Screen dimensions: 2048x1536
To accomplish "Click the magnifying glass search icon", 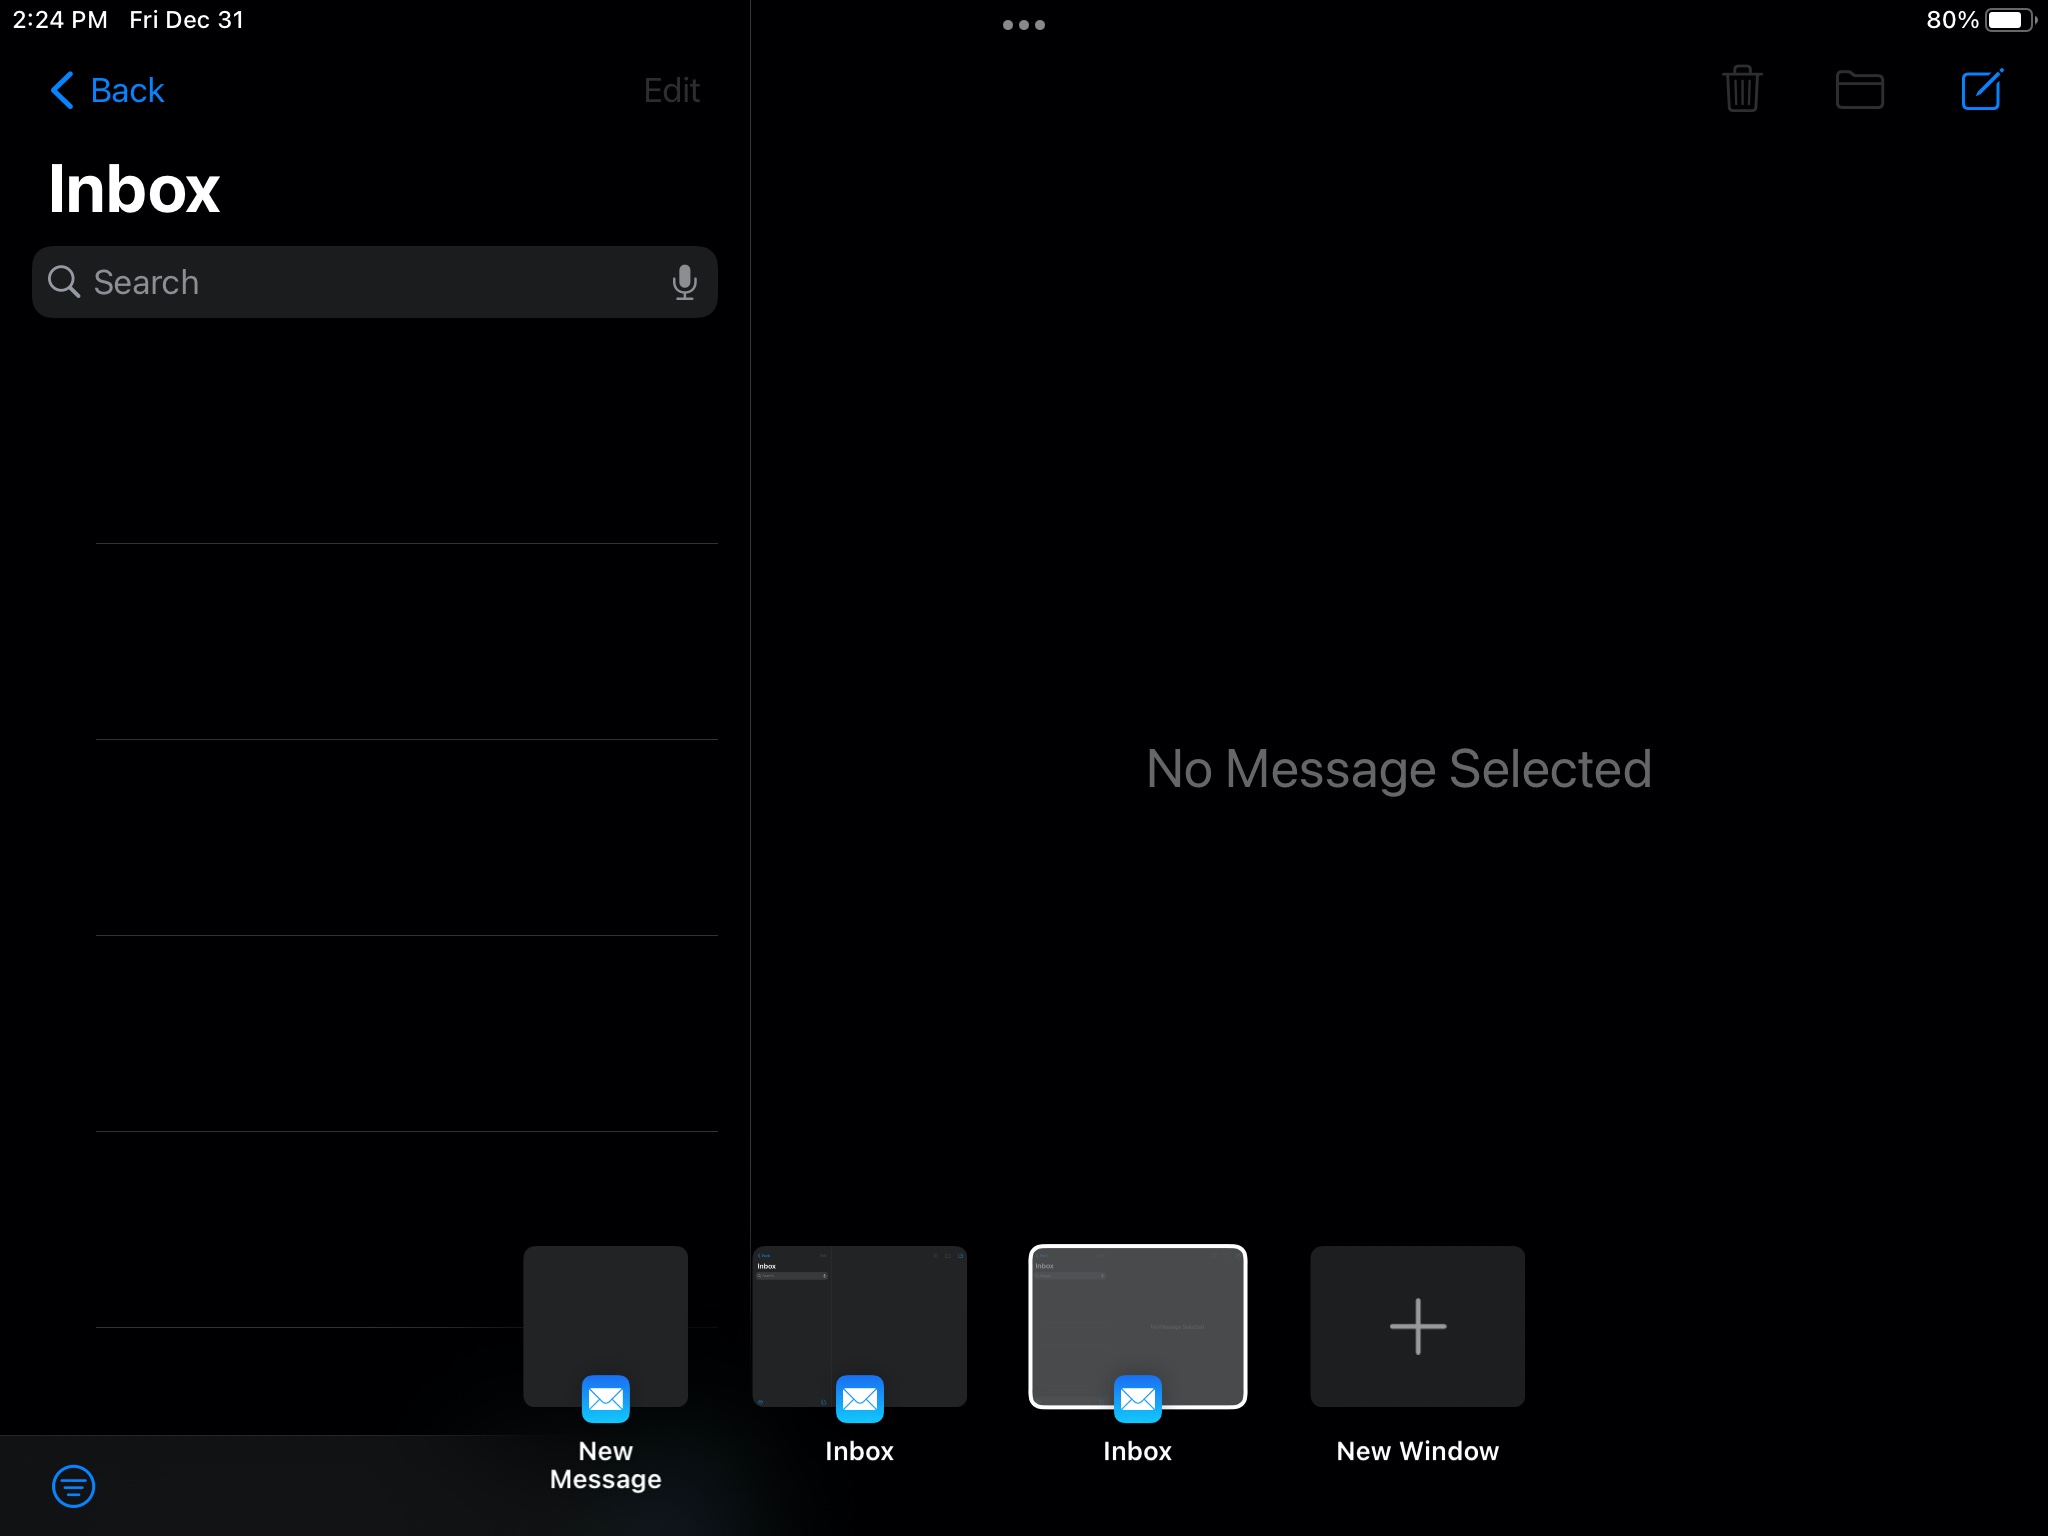I will [64, 282].
